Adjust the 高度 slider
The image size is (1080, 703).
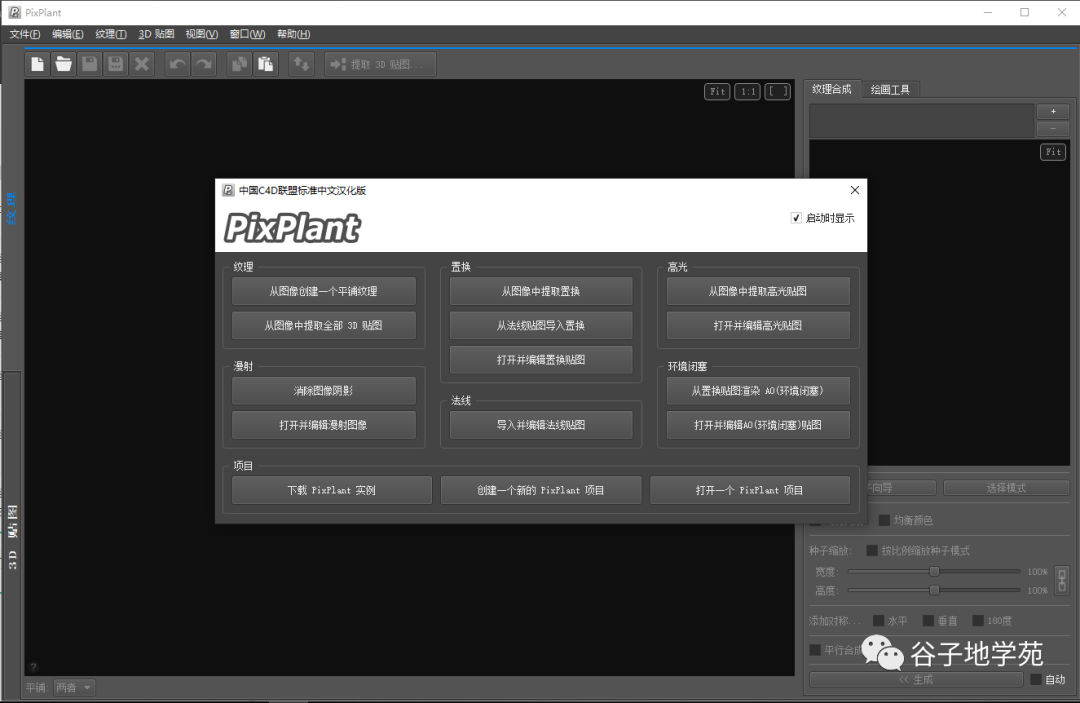[934, 589]
